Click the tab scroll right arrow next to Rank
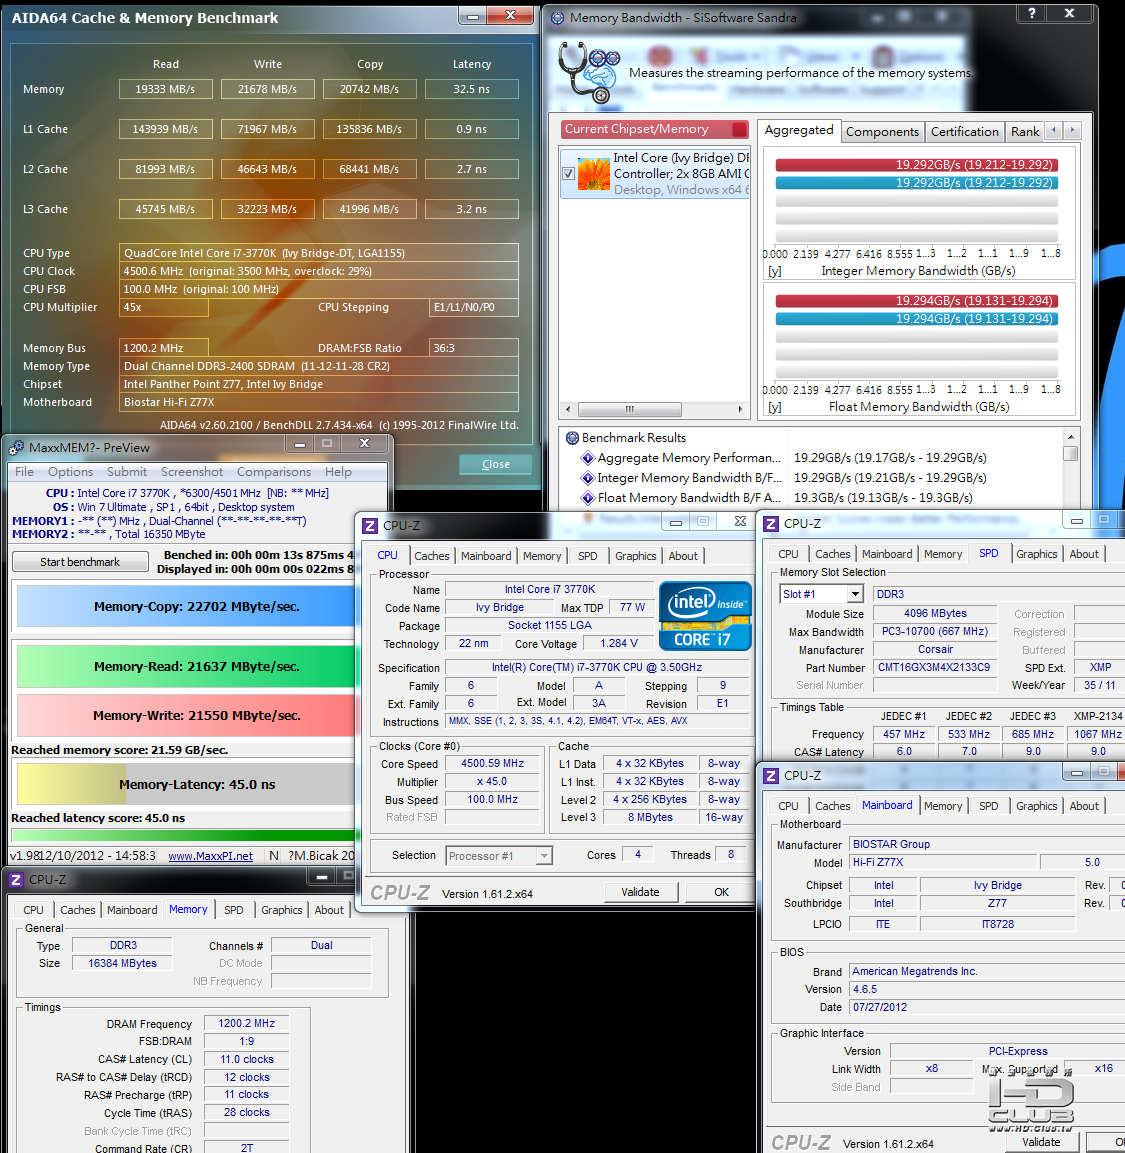1125x1153 pixels. pyautogui.click(x=1072, y=130)
